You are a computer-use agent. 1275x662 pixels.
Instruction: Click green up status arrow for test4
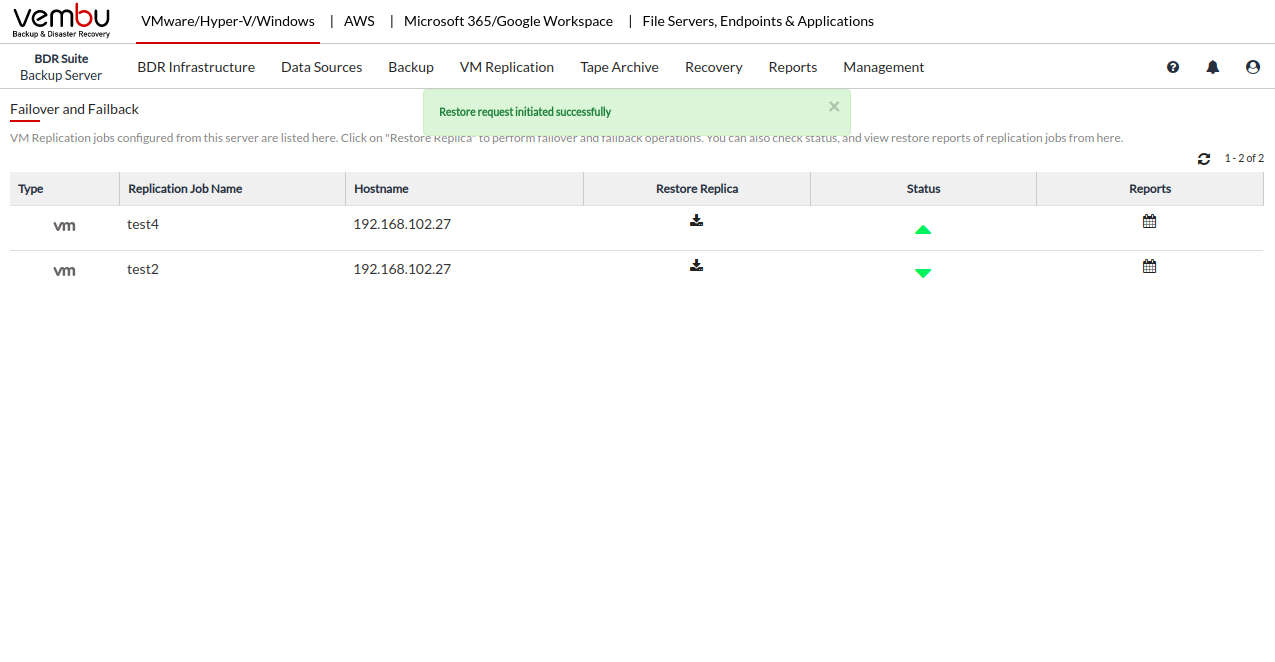923,230
